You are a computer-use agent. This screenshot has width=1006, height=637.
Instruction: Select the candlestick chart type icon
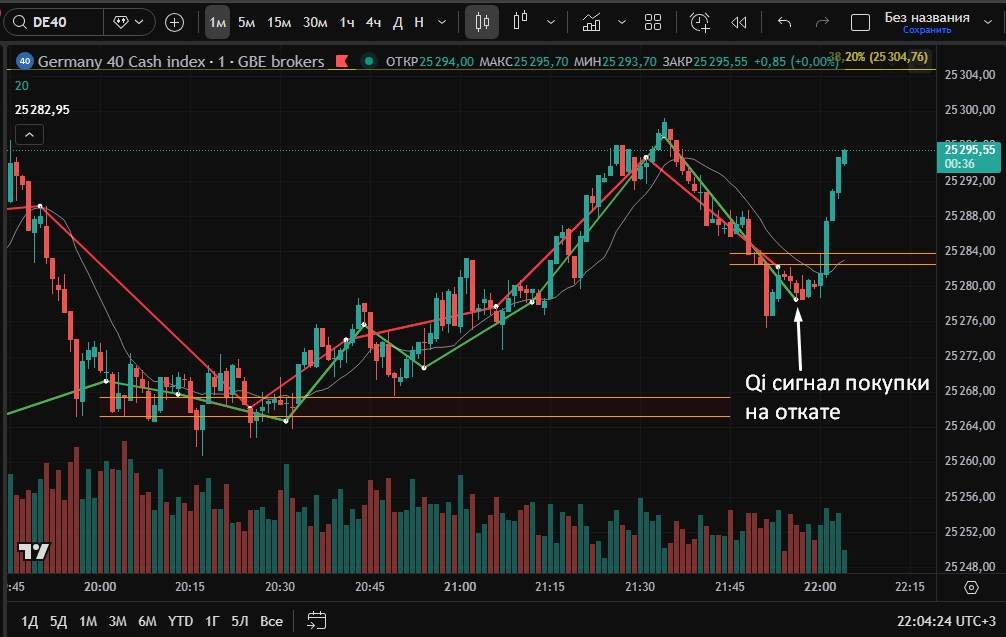(483, 21)
